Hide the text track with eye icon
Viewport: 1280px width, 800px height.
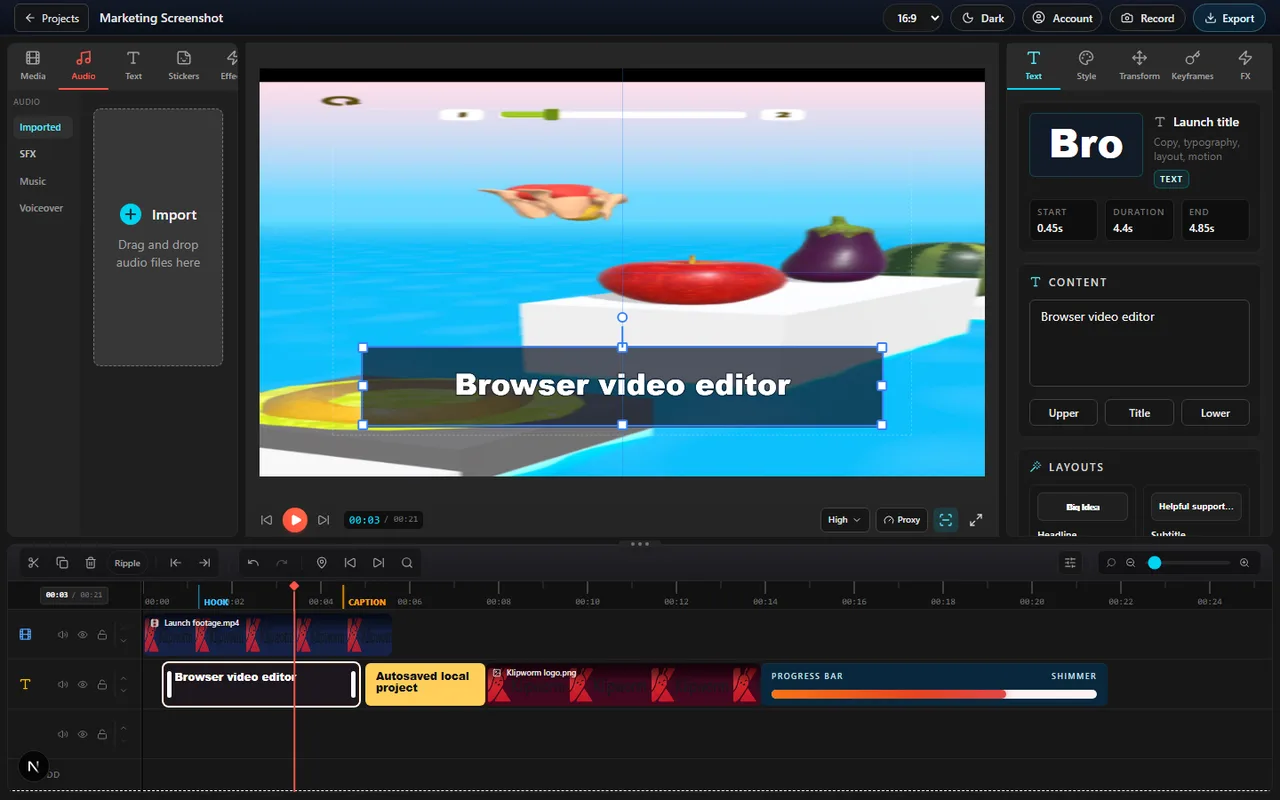coord(83,685)
